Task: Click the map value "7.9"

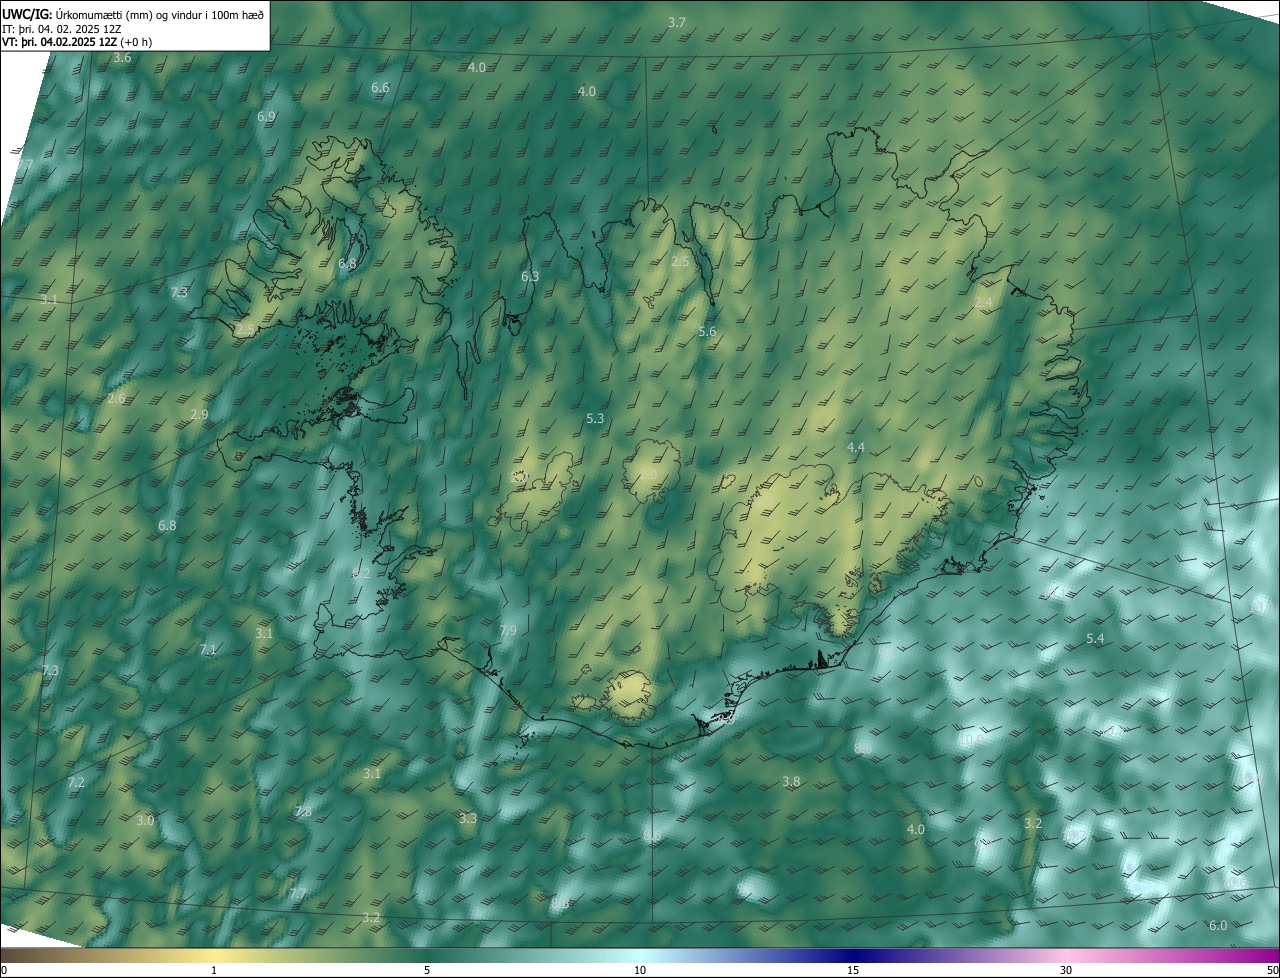Action: [x=508, y=631]
